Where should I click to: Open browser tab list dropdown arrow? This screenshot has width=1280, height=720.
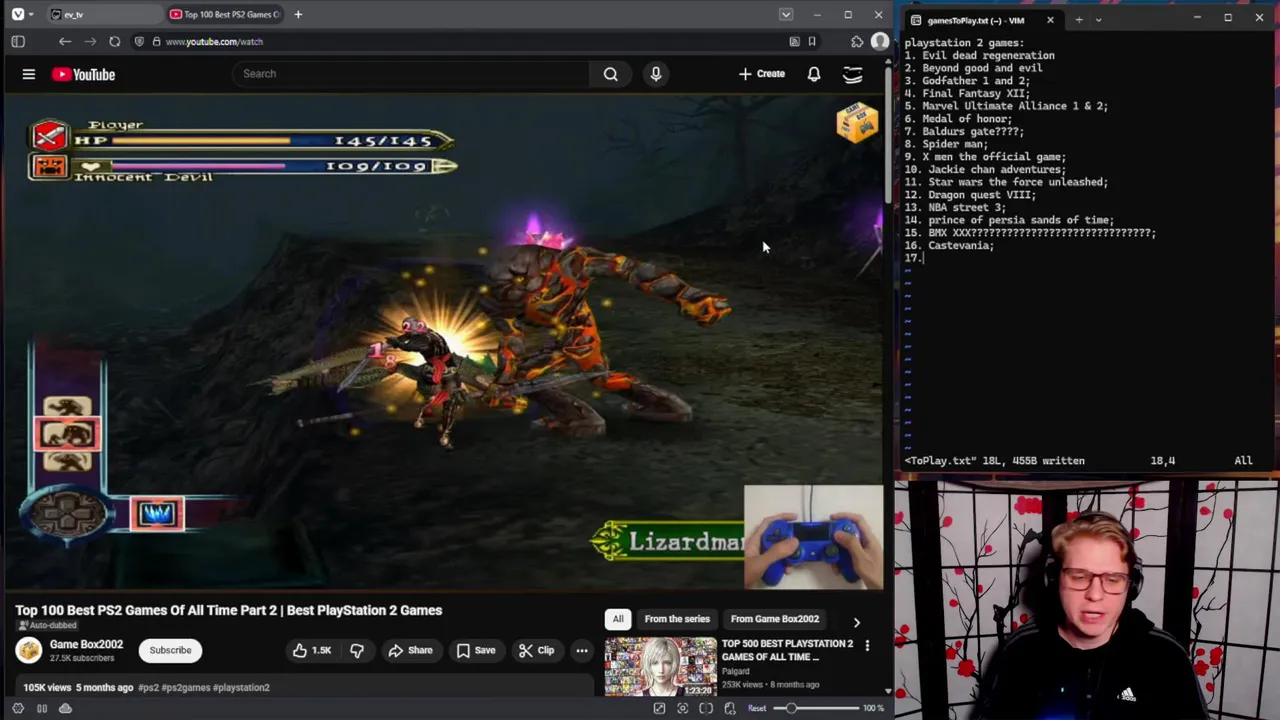[x=786, y=14]
